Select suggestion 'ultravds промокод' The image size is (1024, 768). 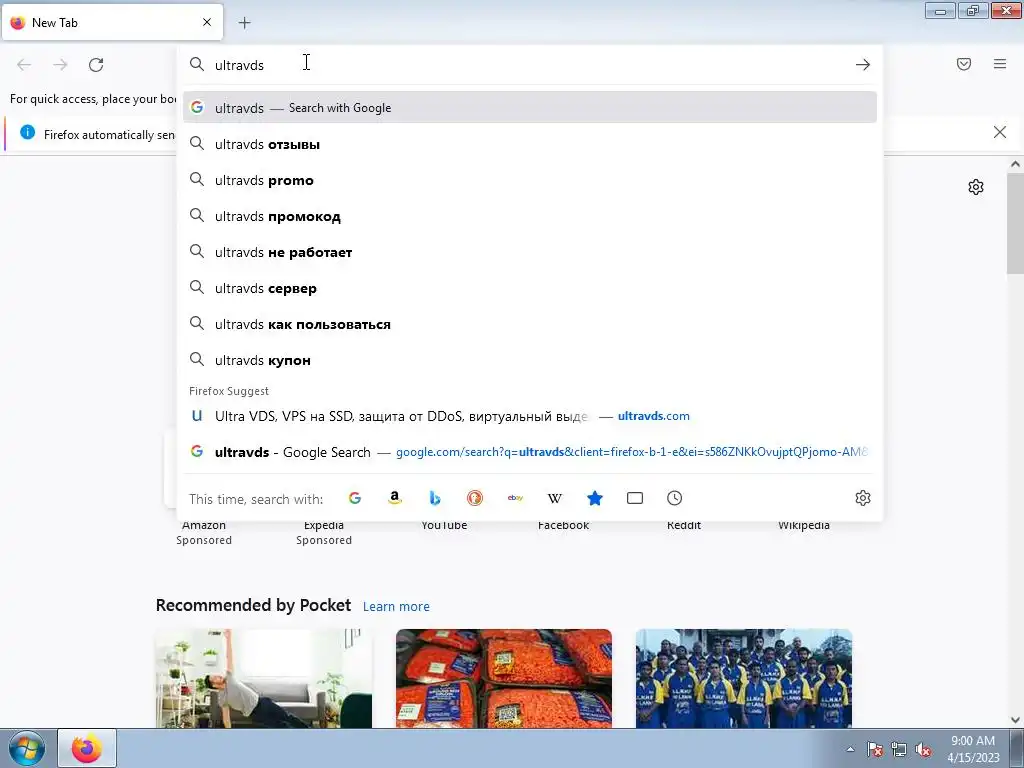coord(530,216)
